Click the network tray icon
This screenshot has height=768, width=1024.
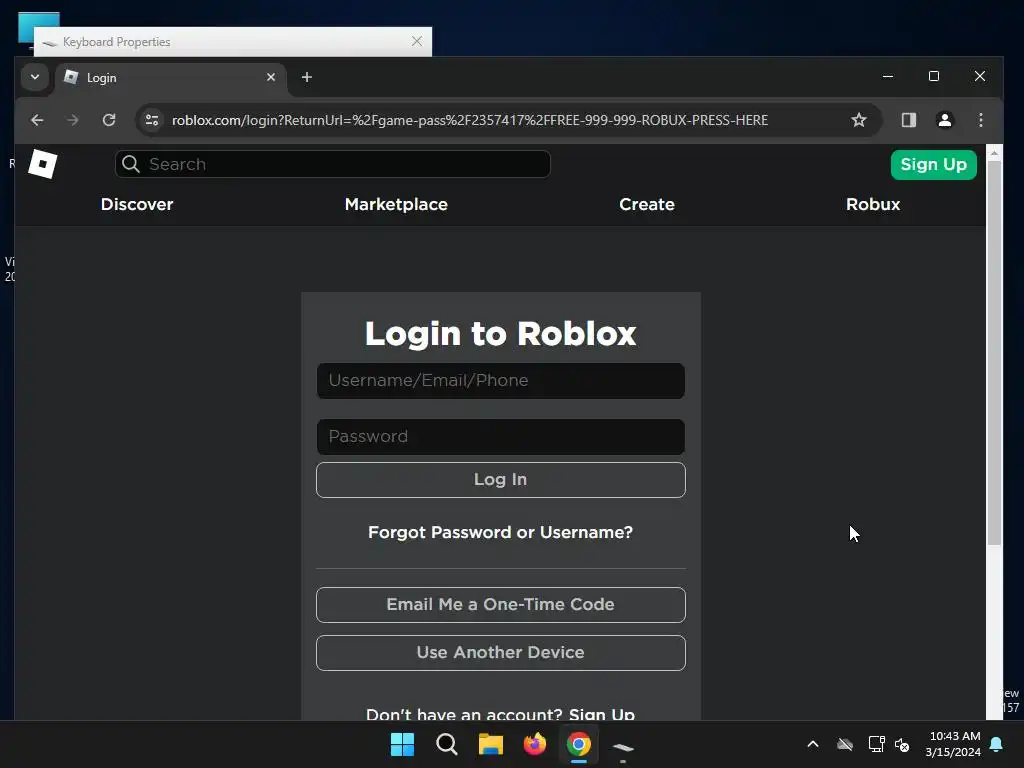pos(876,744)
